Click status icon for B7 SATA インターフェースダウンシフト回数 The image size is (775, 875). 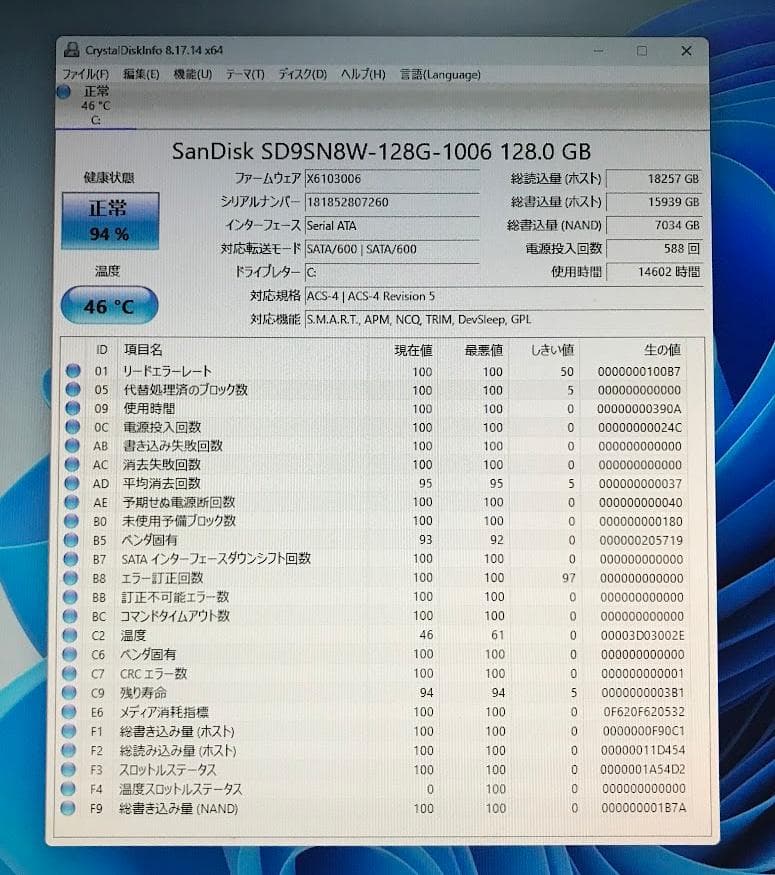click(x=71, y=559)
